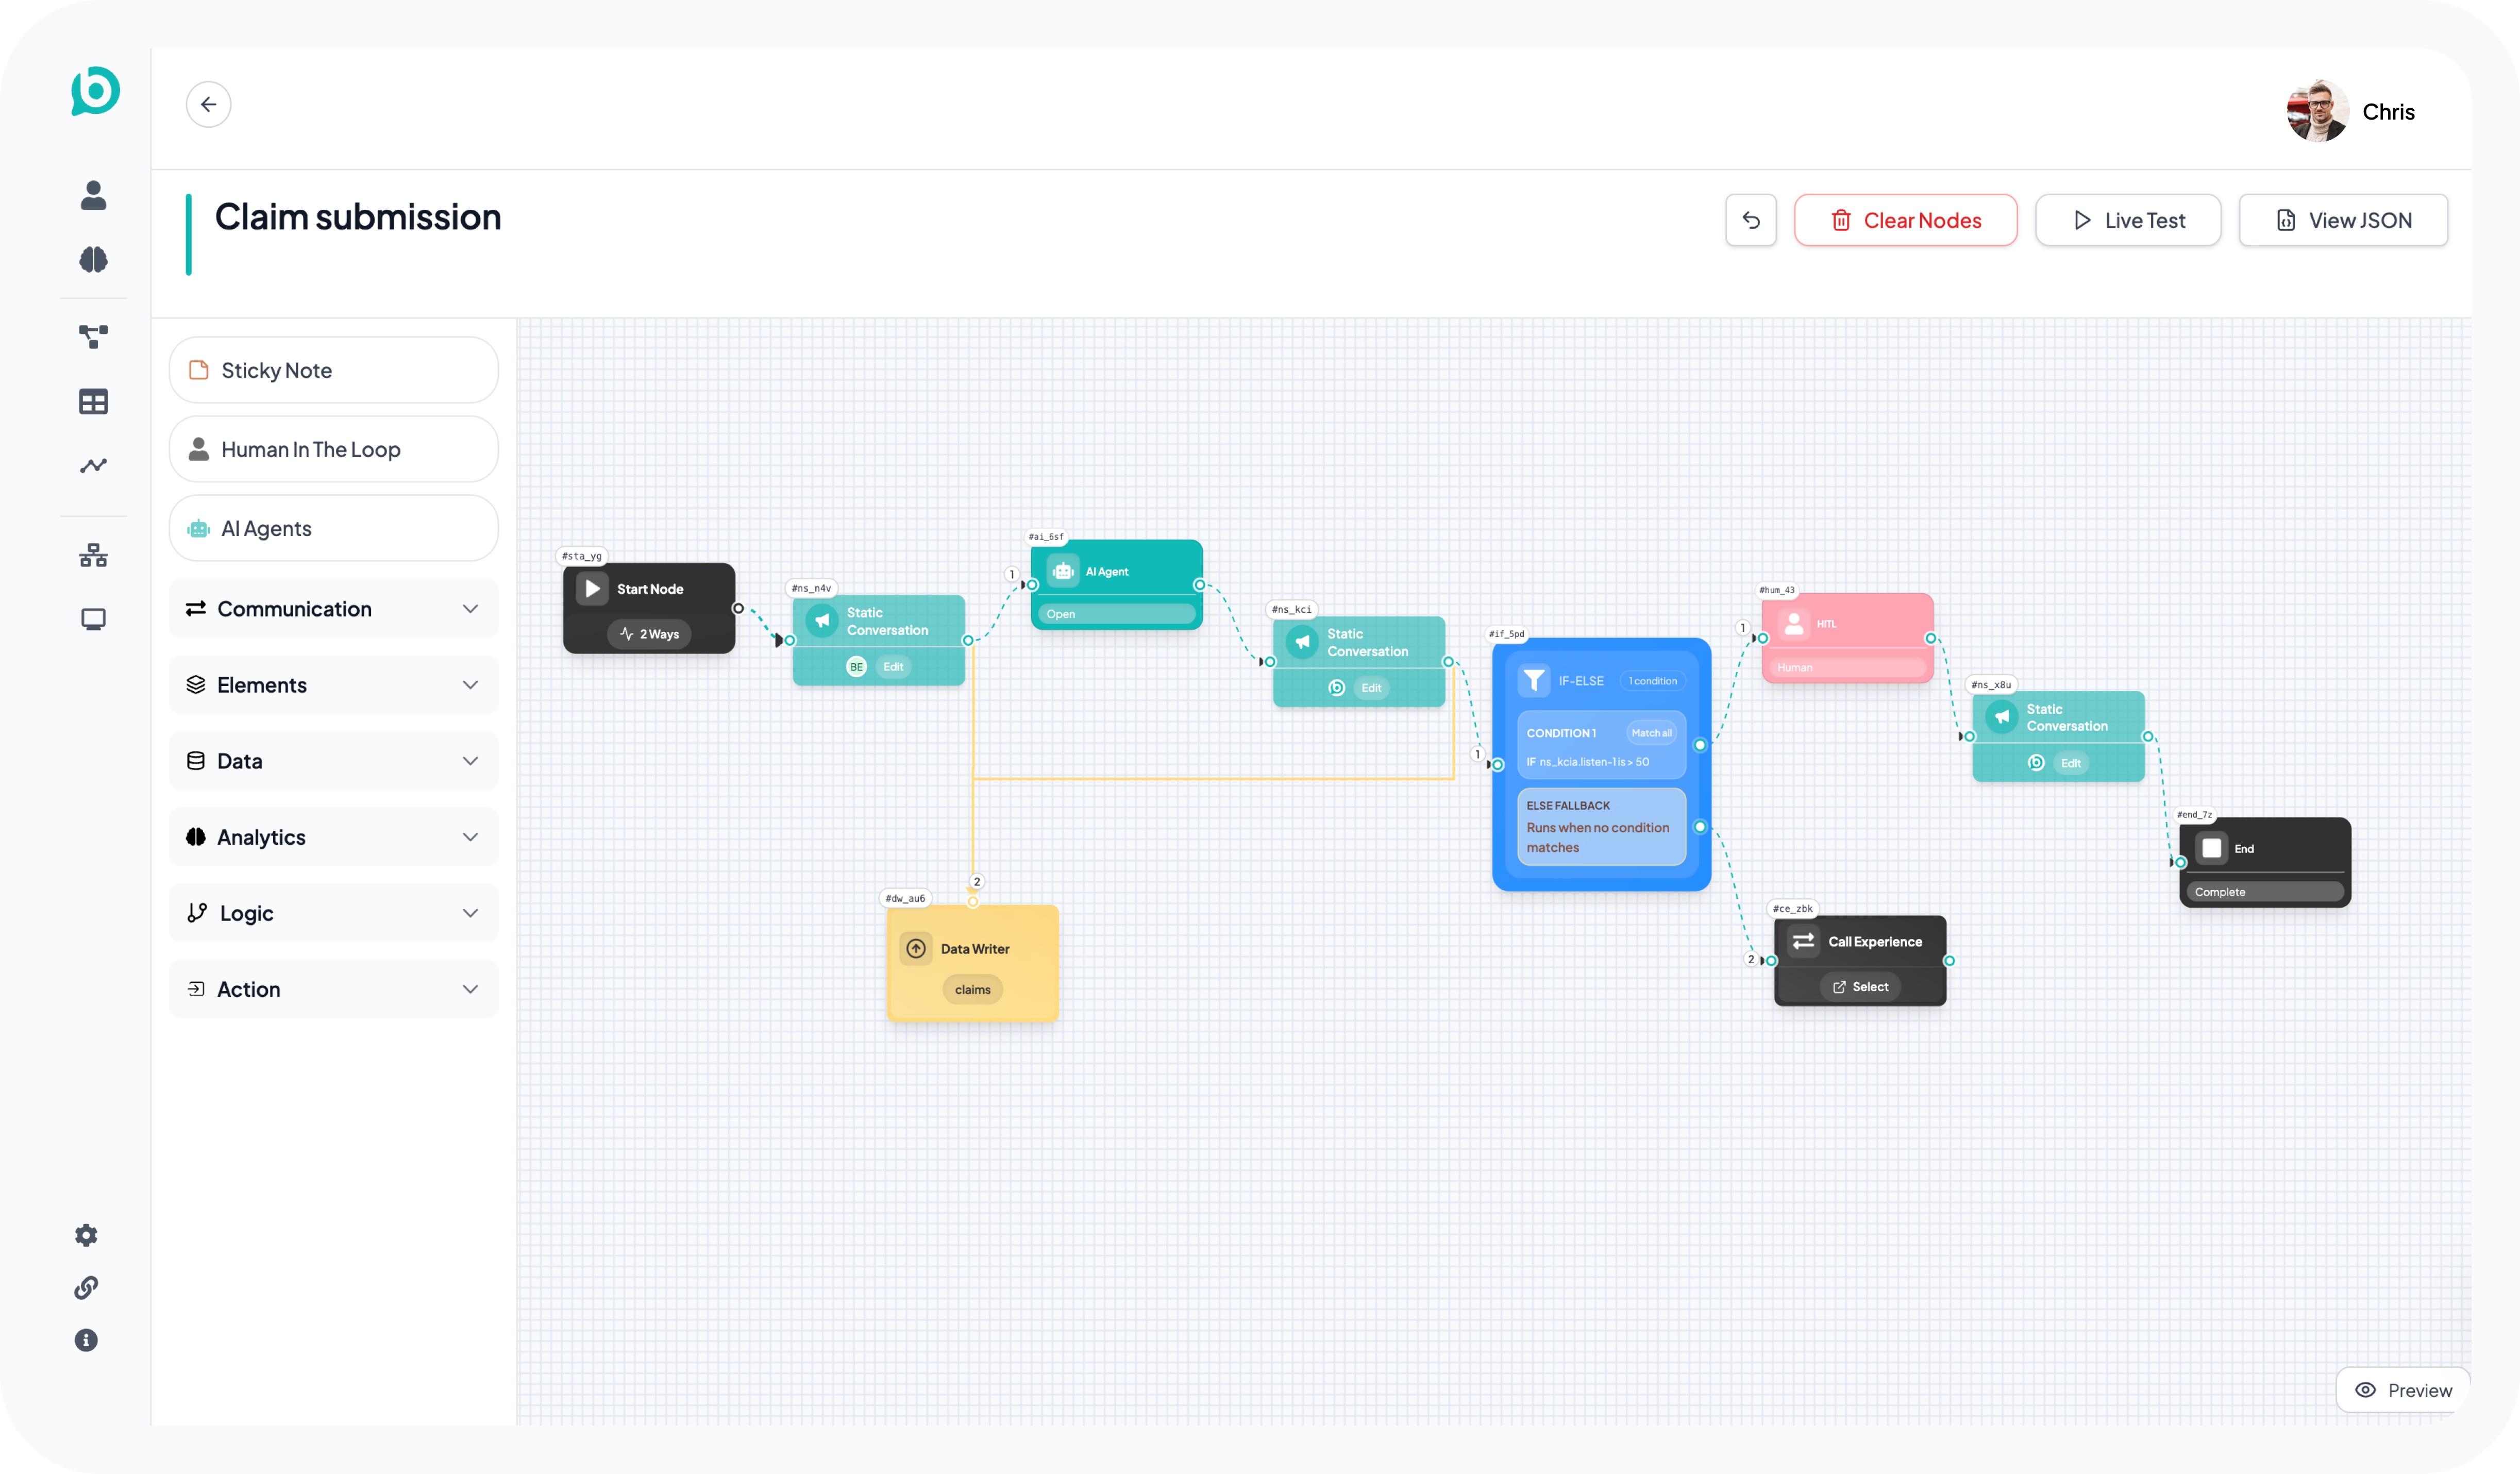Open the table grid sidebar icon
Screen dimensions: 2520x1474
coord(93,402)
